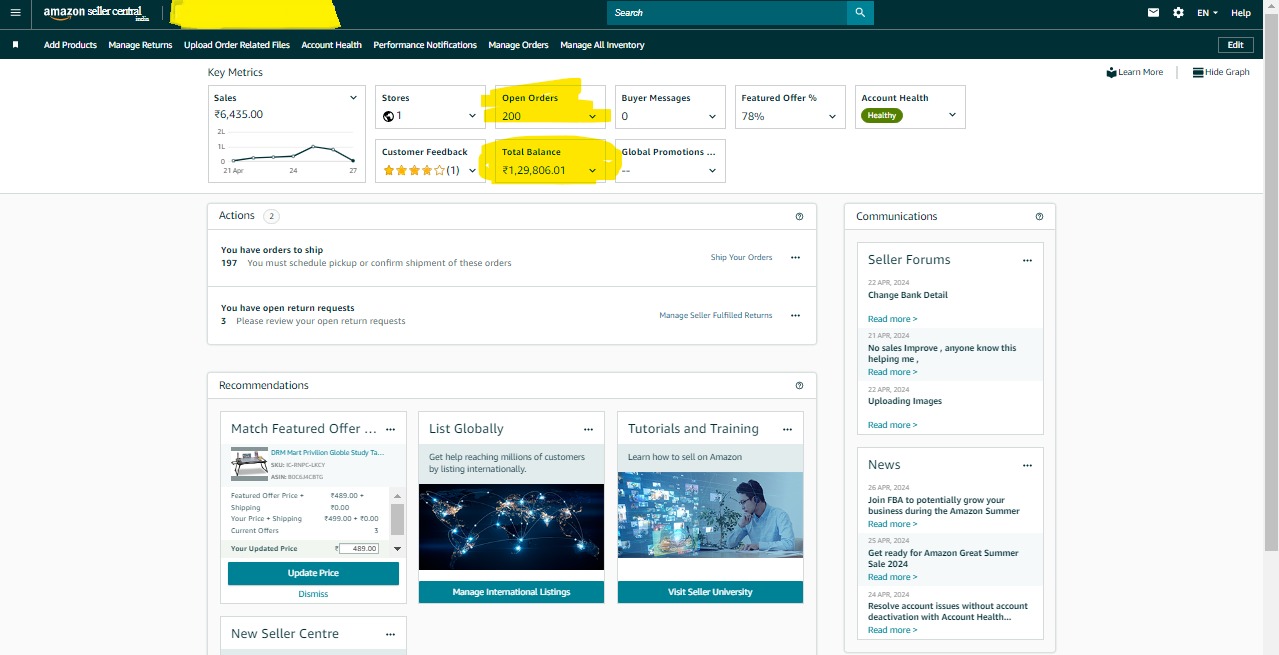Expand the Account Health card chevron
Viewport: 1279px width, 655px height.
pos(952,115)
